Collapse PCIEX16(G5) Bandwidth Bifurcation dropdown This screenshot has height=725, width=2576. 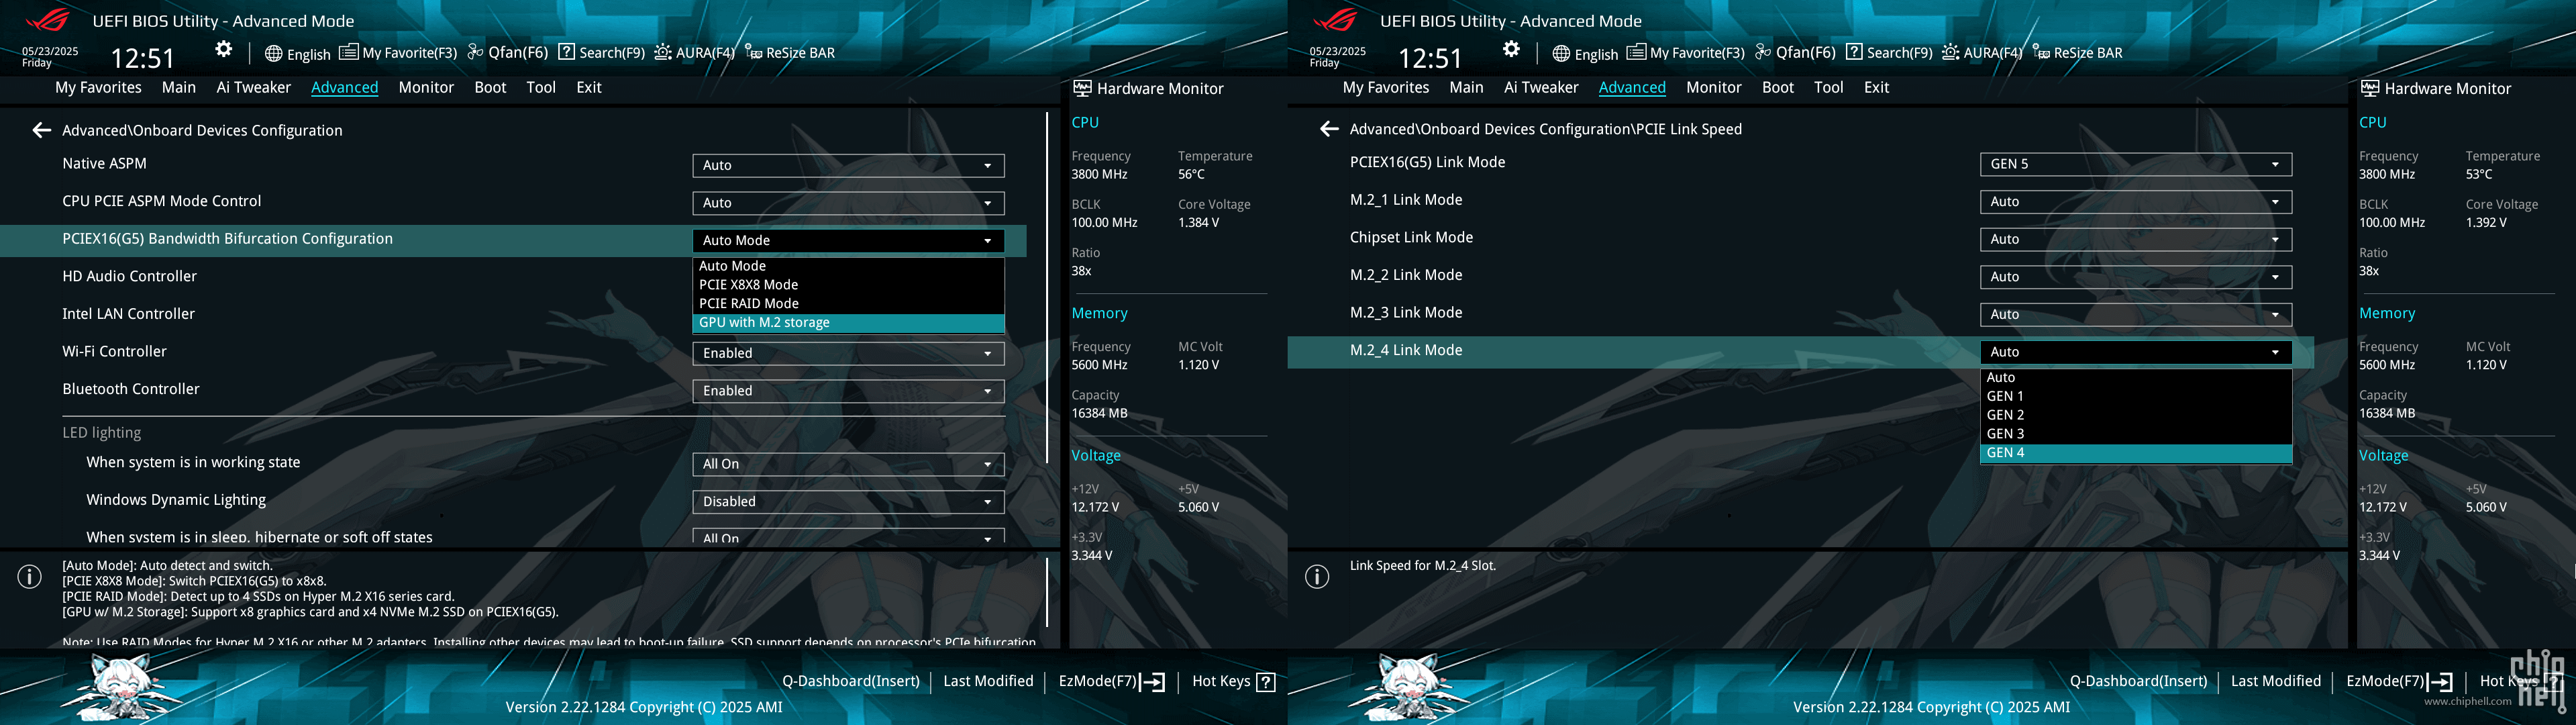(x=848, y=240)
